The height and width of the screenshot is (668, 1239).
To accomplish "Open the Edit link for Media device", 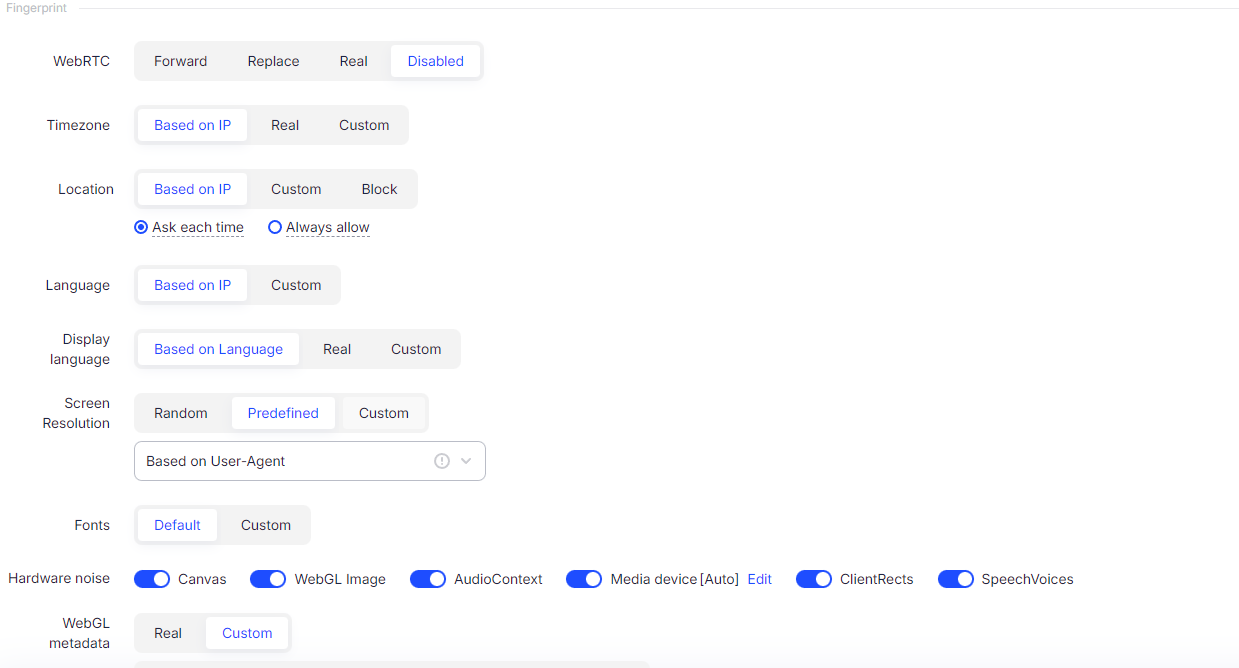I will [x=760, y=579].
